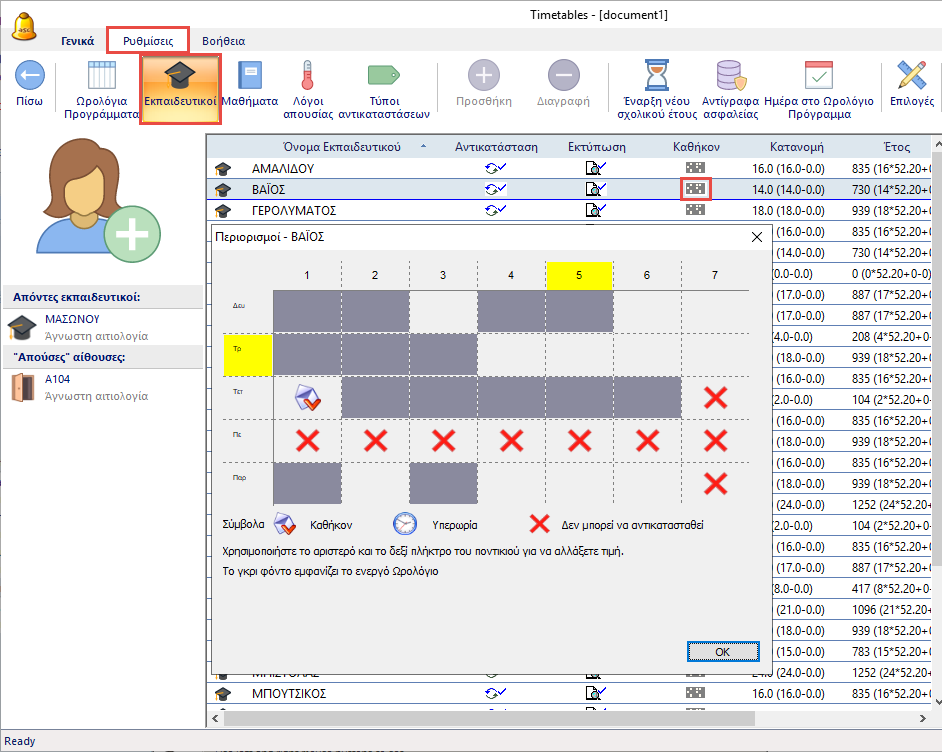
Task: Select the yellow Τρ day row header
Action: click(x=248, y=355)
